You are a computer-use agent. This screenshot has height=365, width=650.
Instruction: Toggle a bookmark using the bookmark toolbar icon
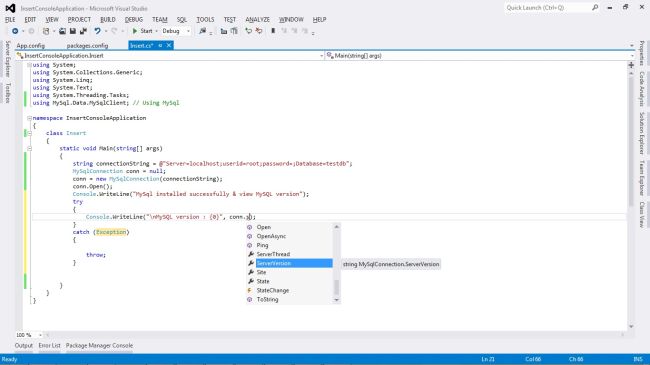[273, 31]
